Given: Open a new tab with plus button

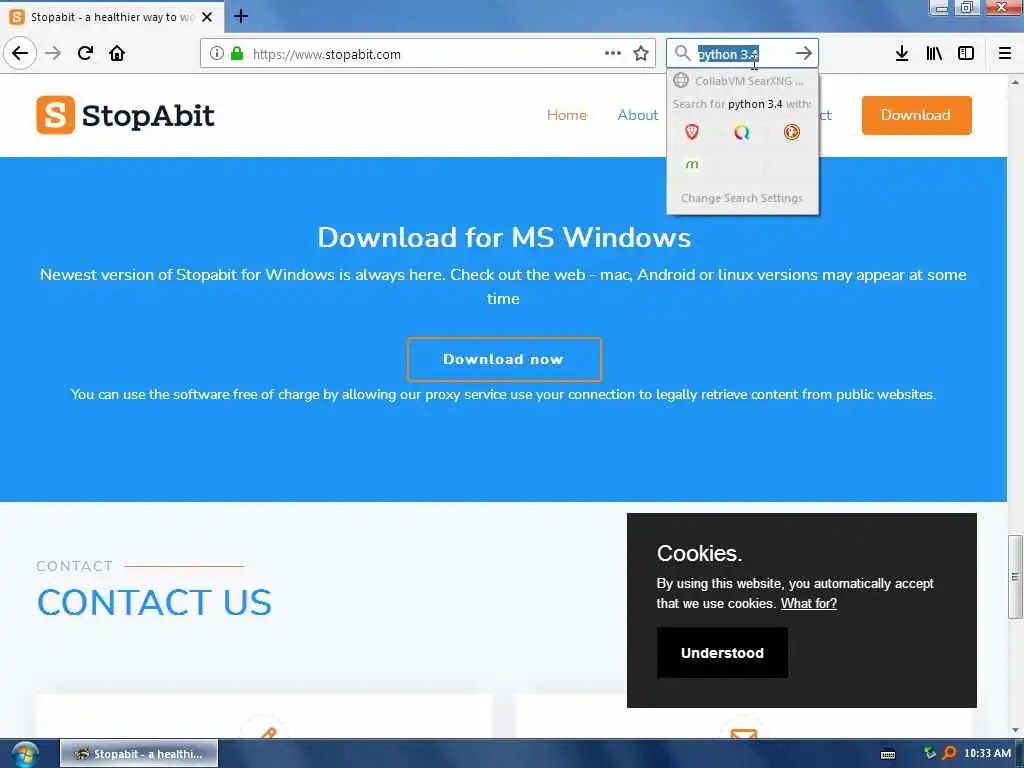Looking at the screenshot, I should (x=241, y=16).
